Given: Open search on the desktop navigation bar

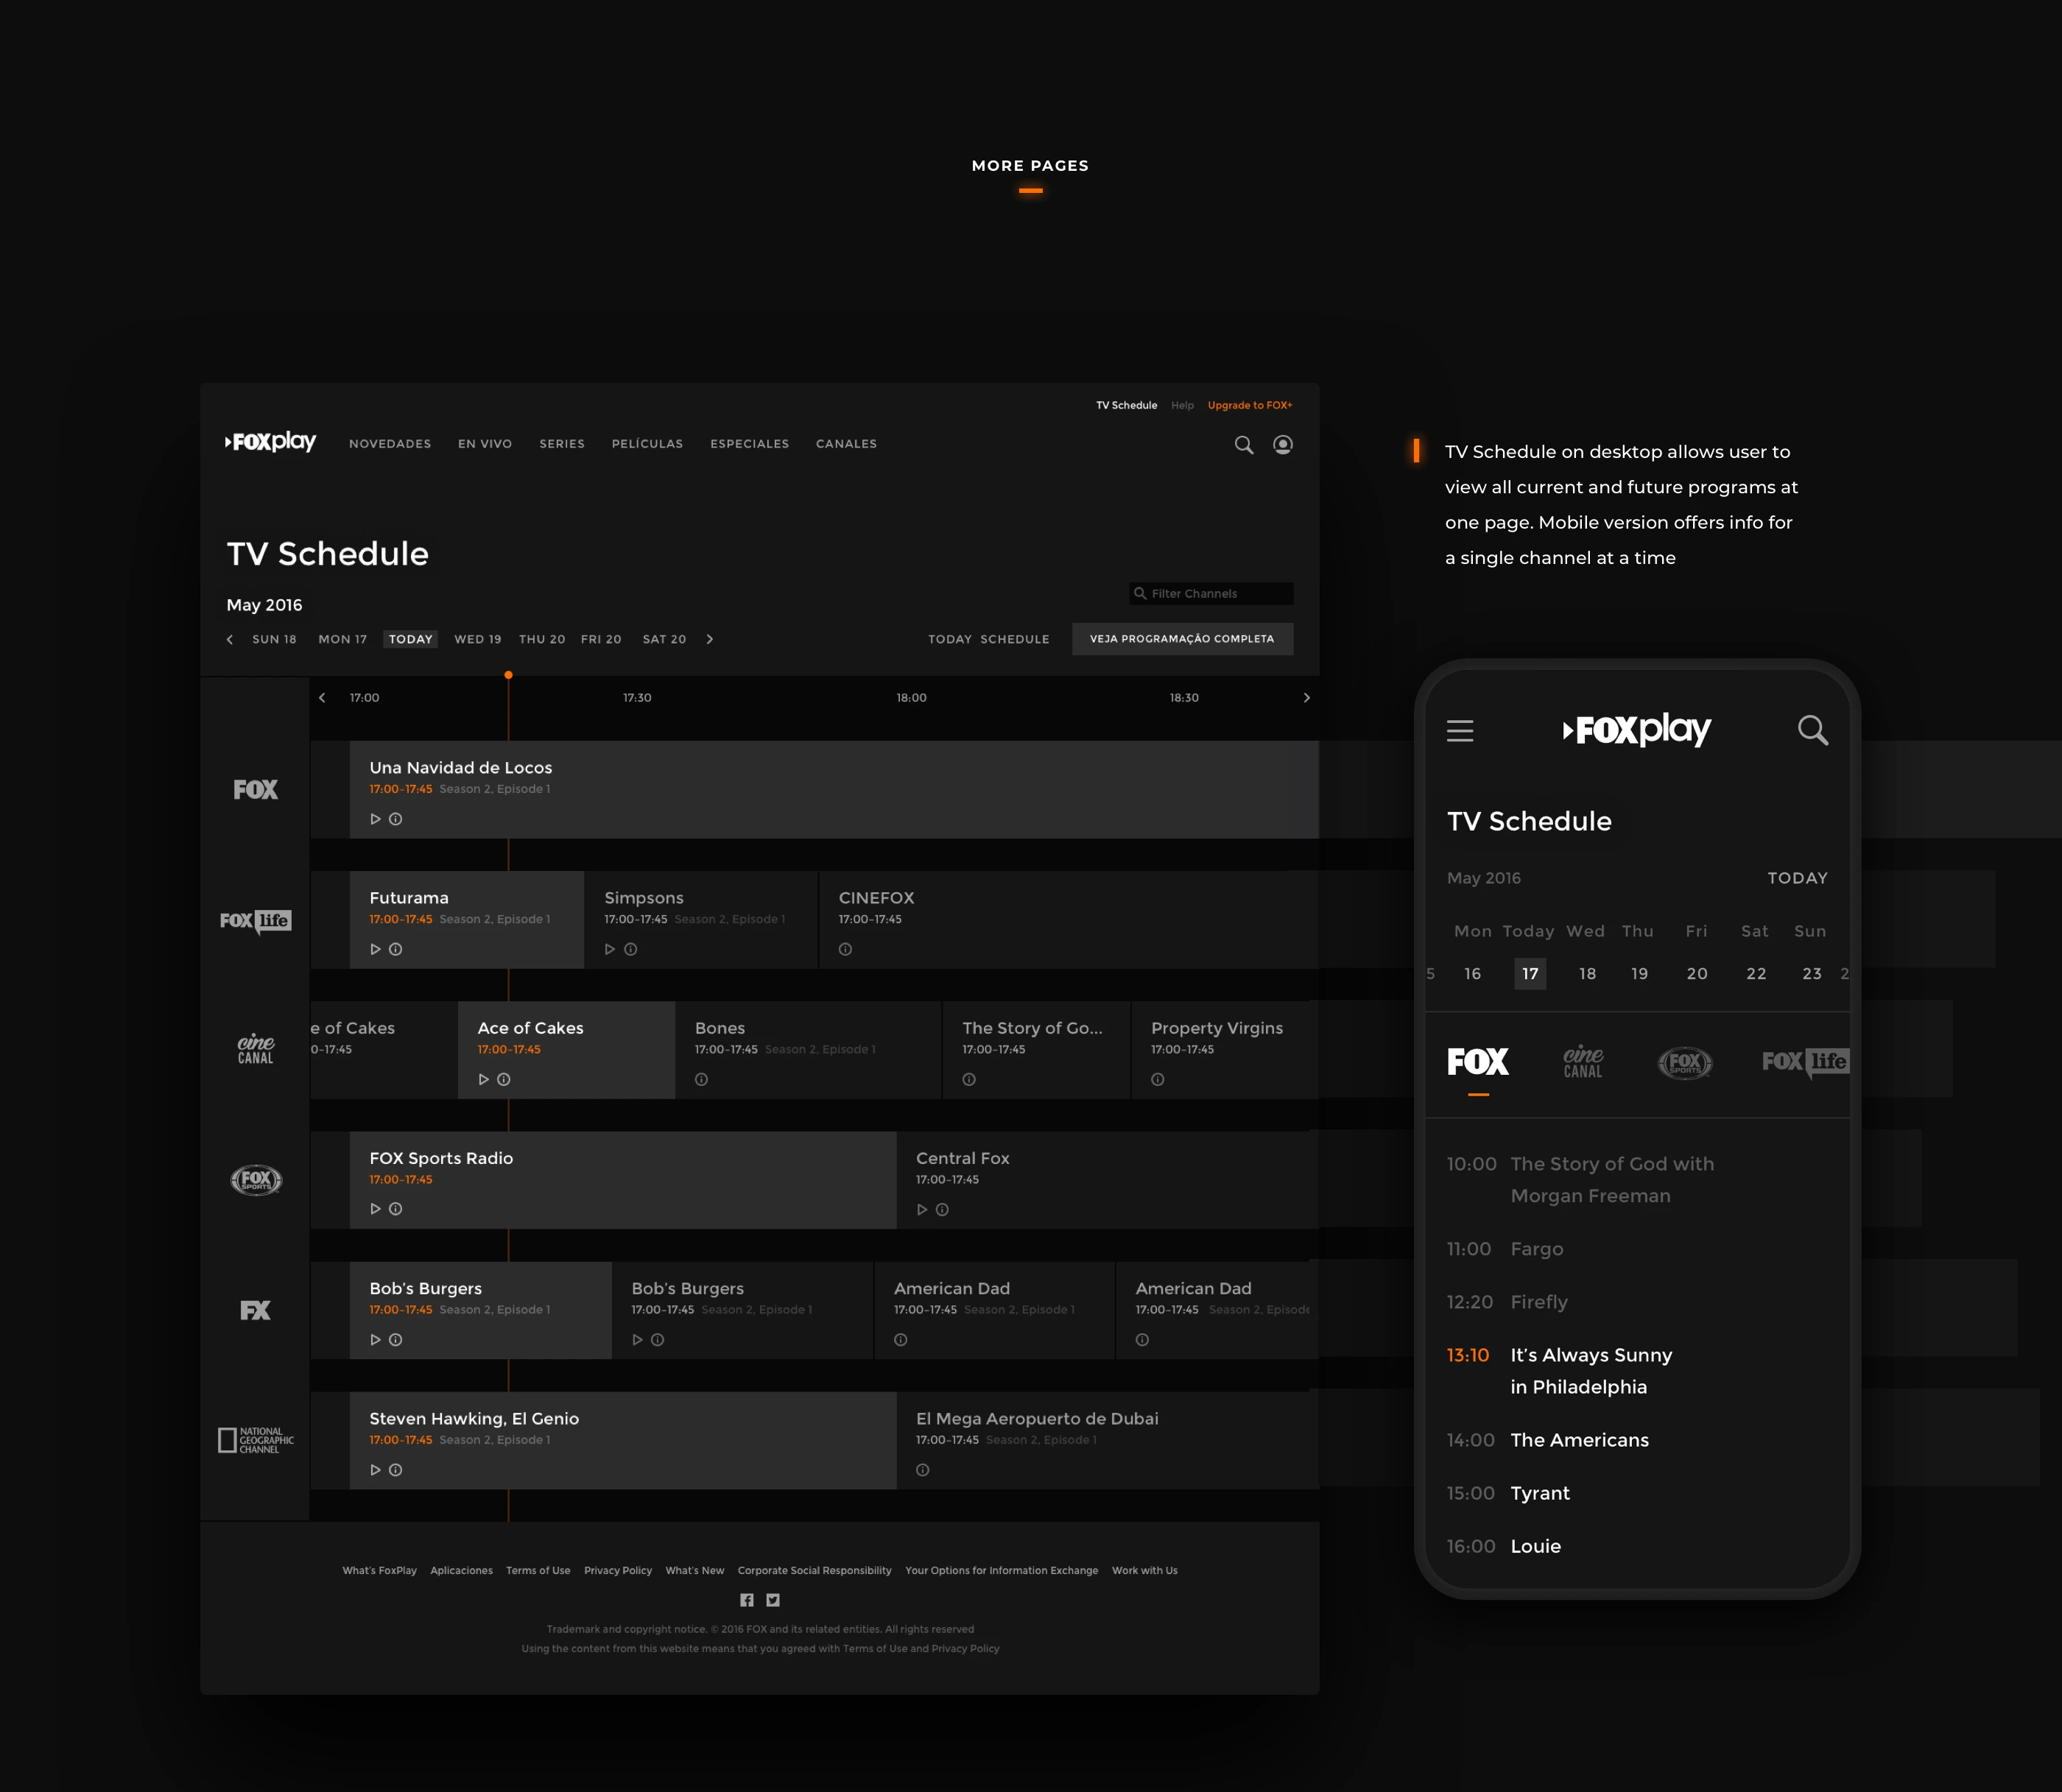Looking at the screenshot, I should pyautogui.click(x=1243, y=444).
